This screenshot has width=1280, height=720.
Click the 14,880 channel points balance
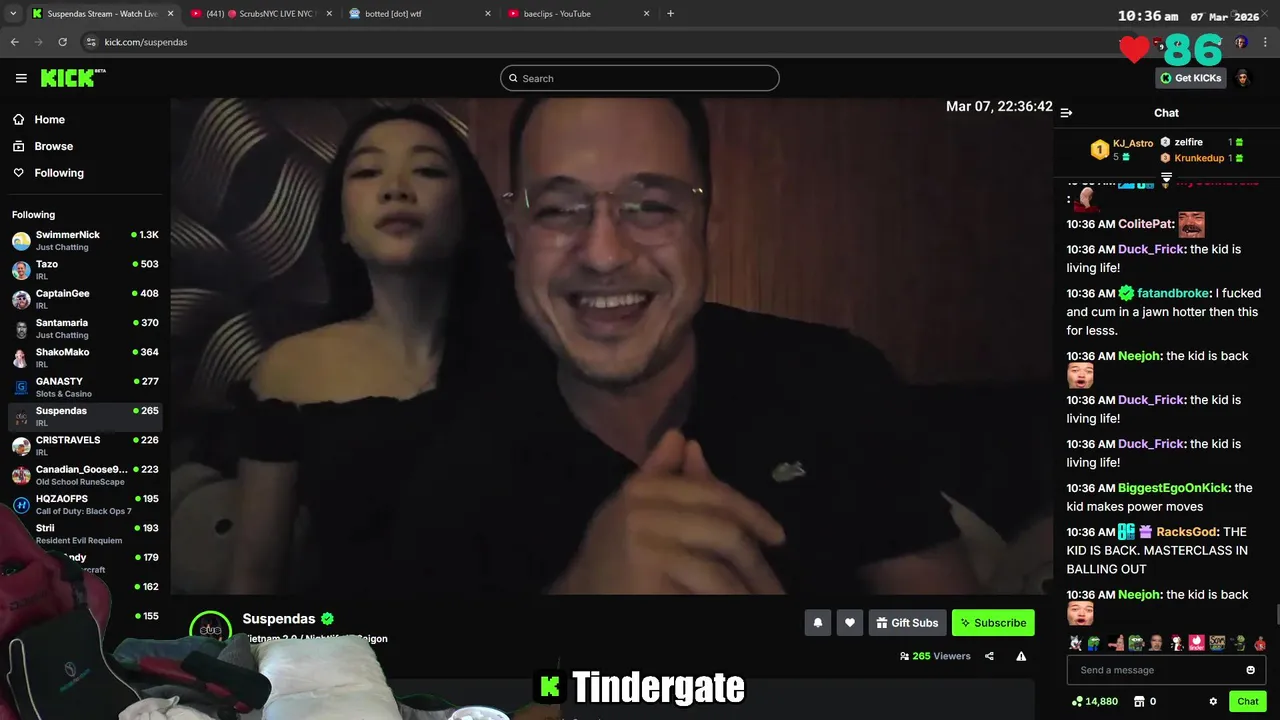(x=1094, y=701)
